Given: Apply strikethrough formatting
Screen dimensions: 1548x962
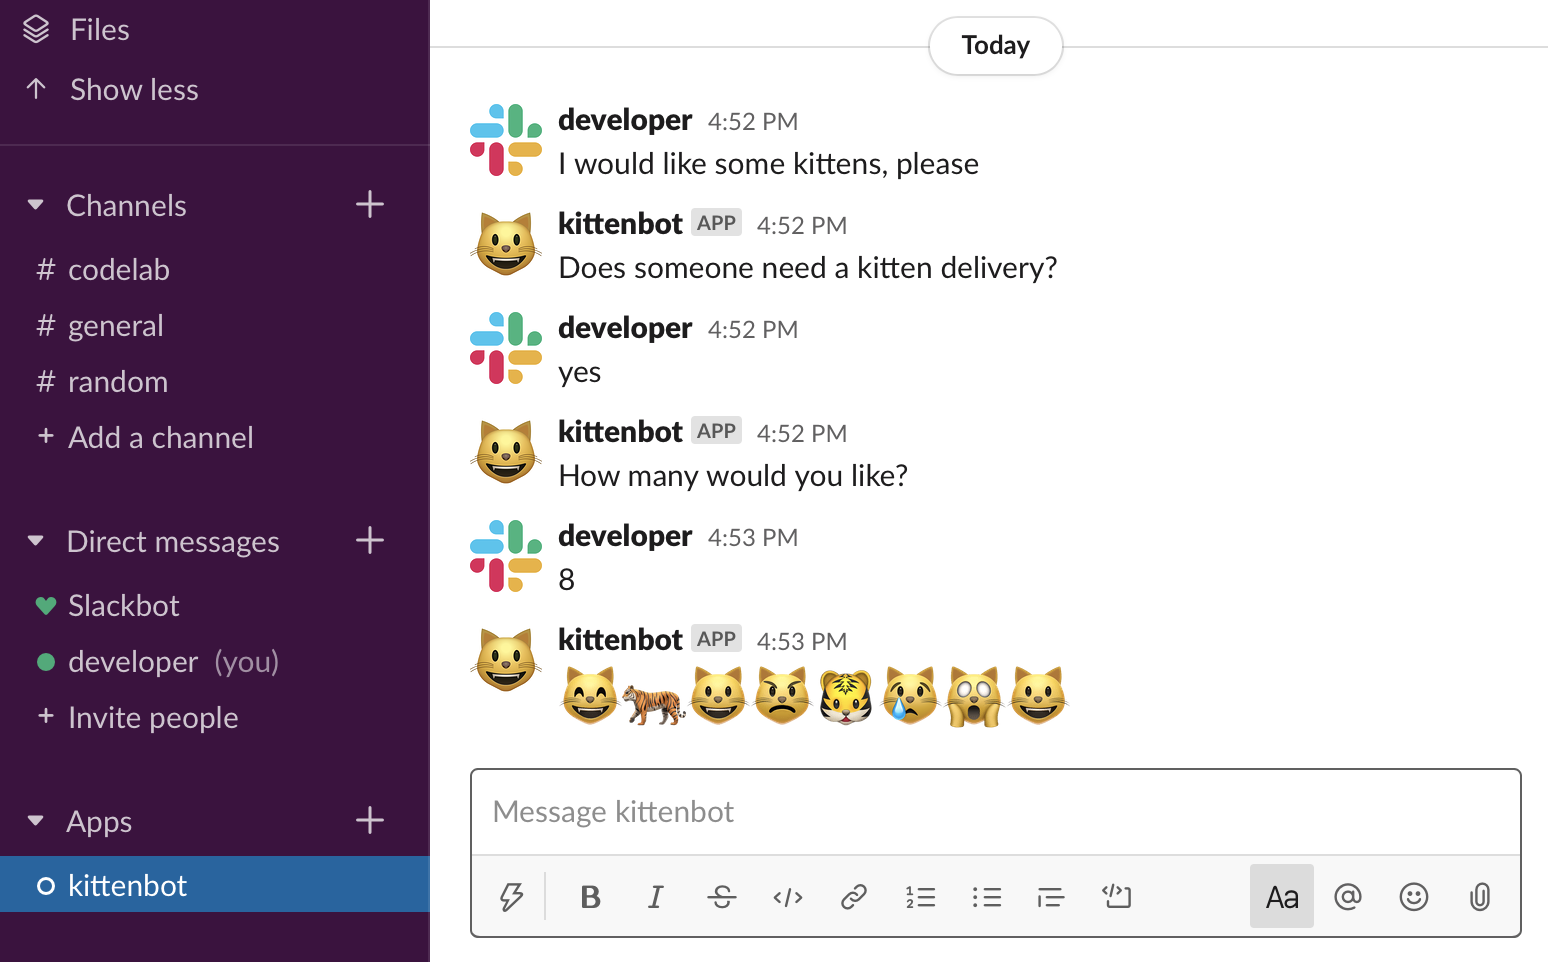Looking at the screenshot, I should click(x=721, y=897).
